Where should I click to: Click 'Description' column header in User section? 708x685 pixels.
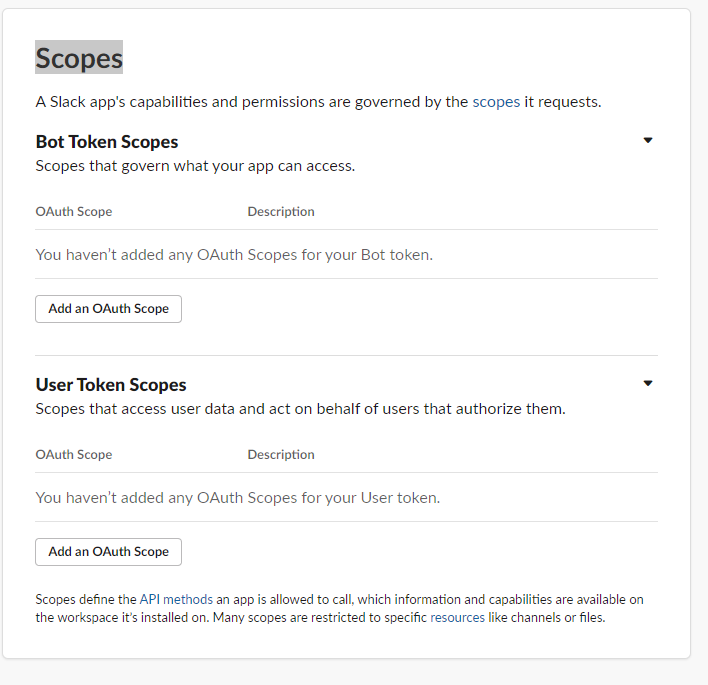[x=281, y=455]
